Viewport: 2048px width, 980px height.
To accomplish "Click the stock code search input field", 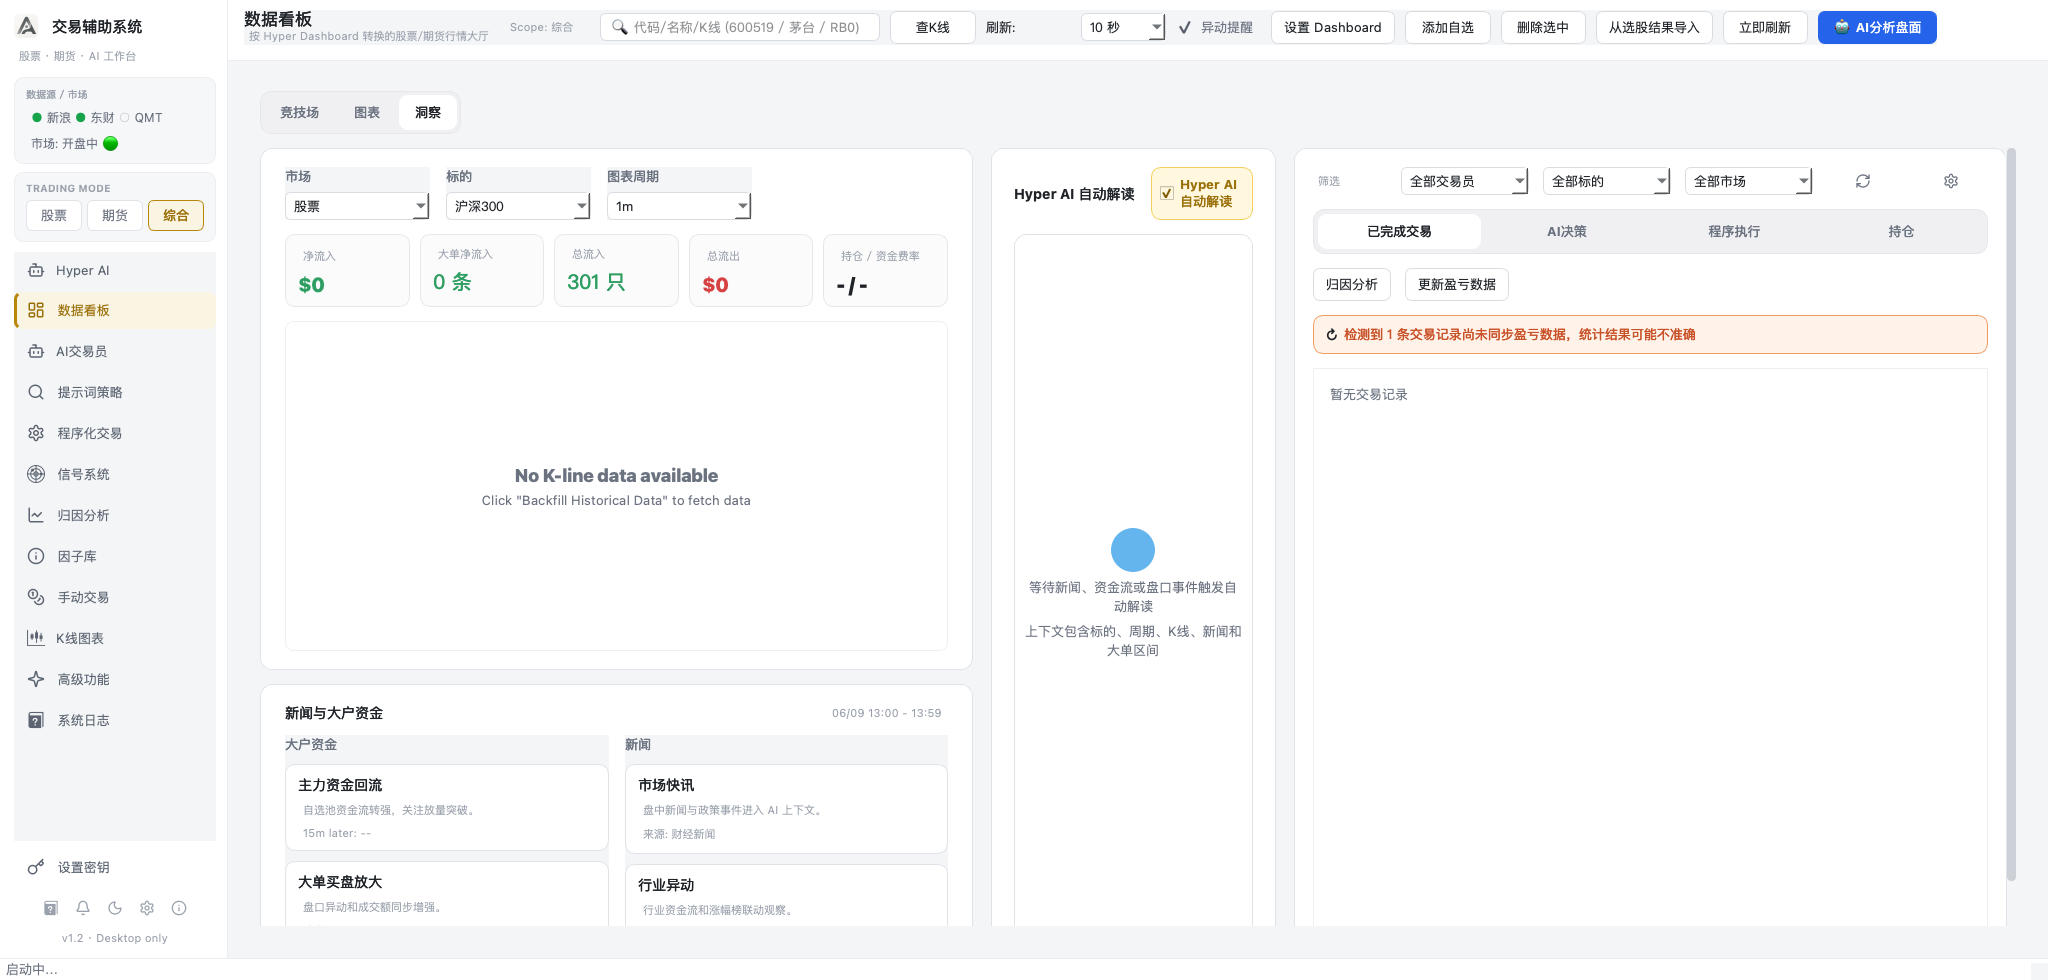I will pos(740,27).
